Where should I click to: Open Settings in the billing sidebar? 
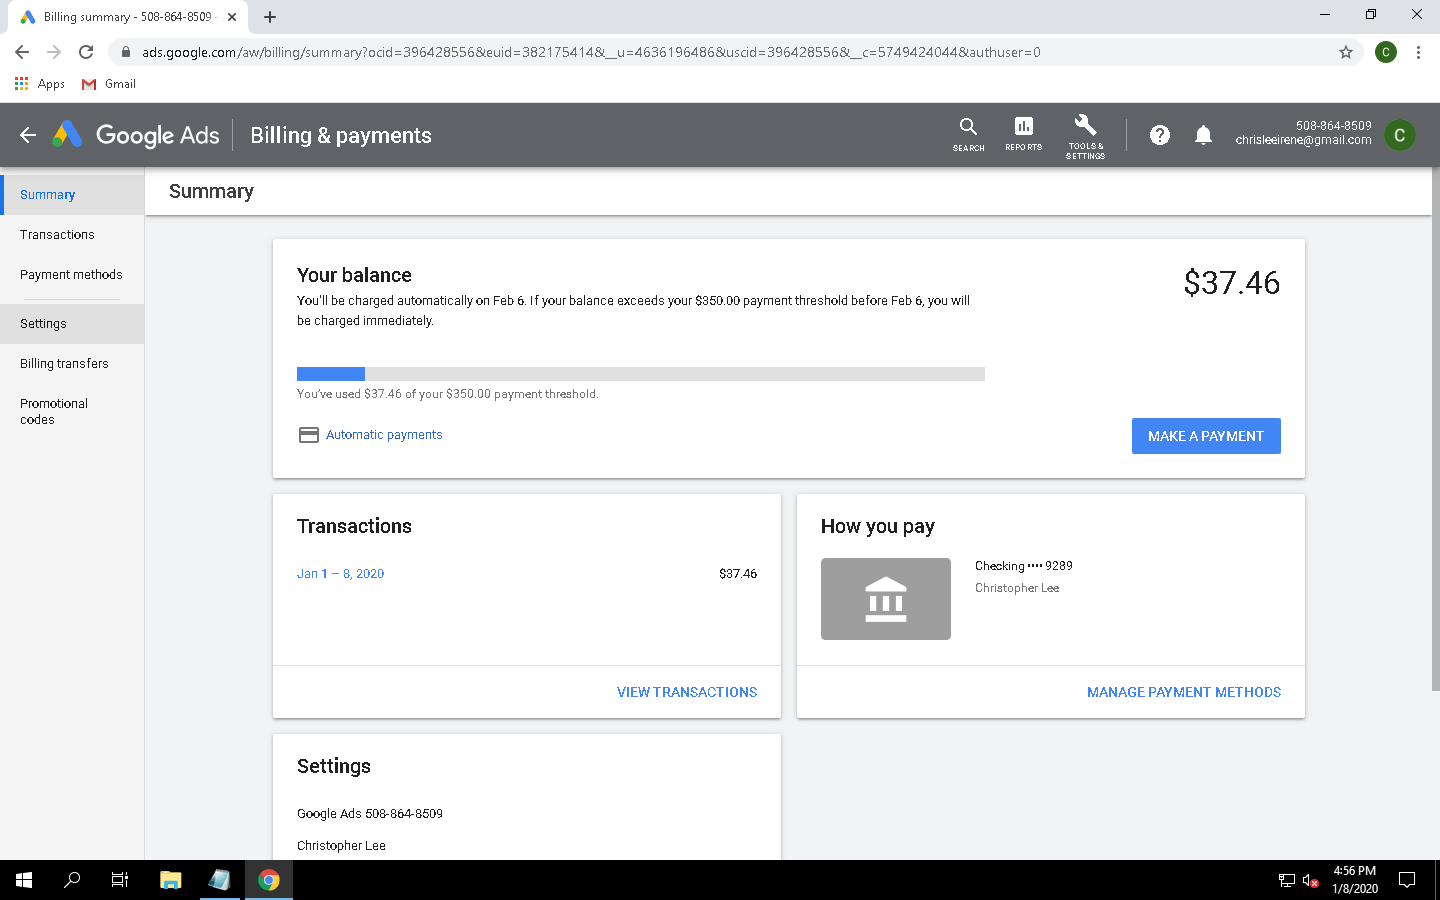click(x=72, y=324)
